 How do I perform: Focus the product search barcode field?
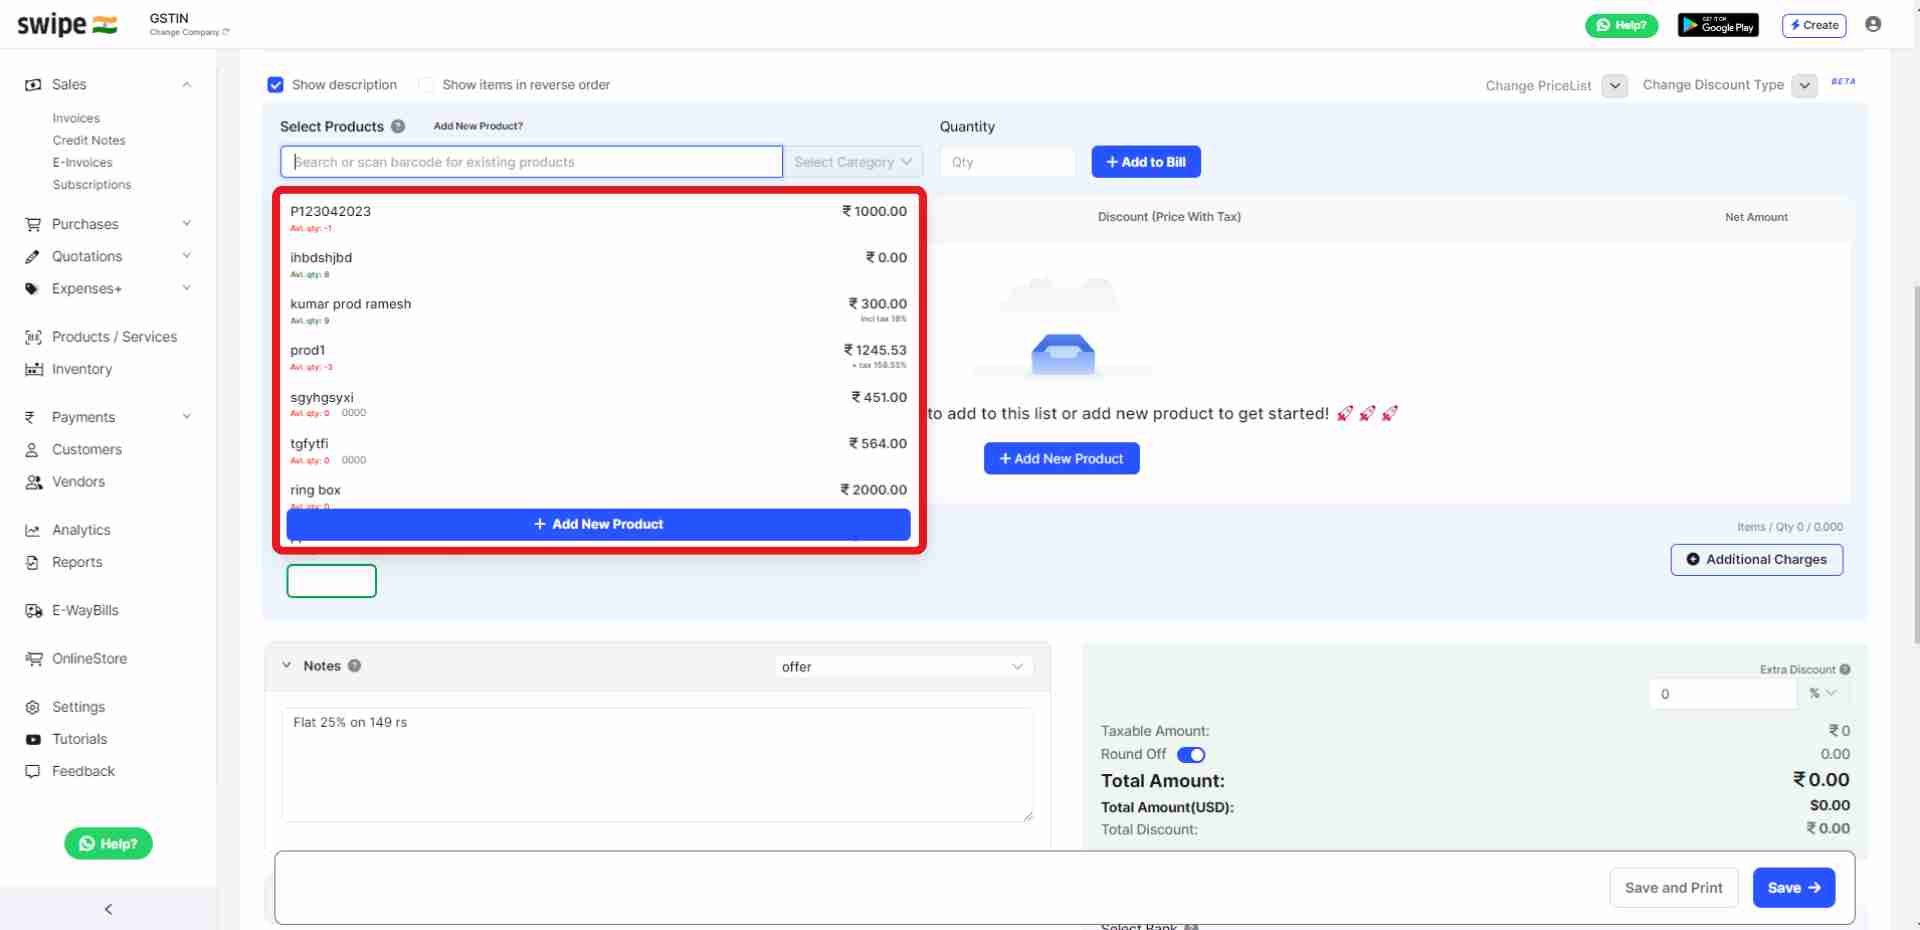531,162
